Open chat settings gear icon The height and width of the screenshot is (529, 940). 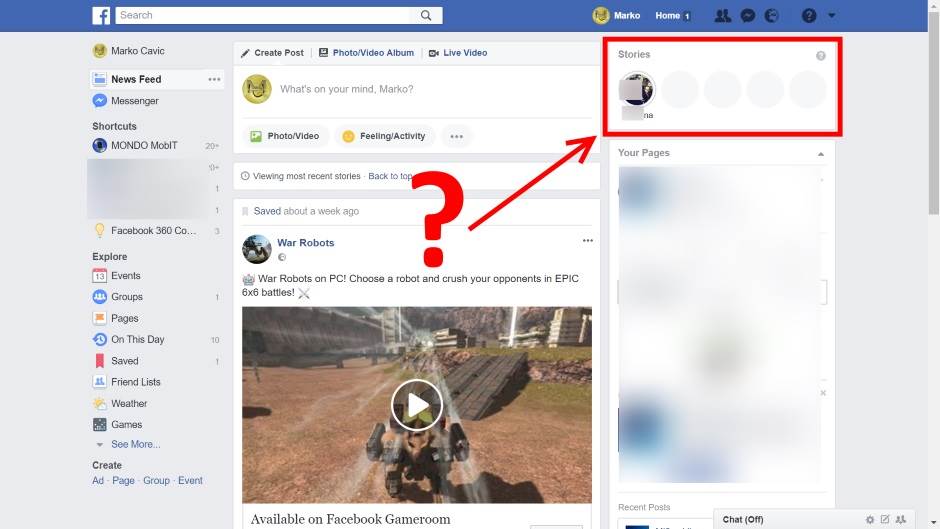click(870, 520)
